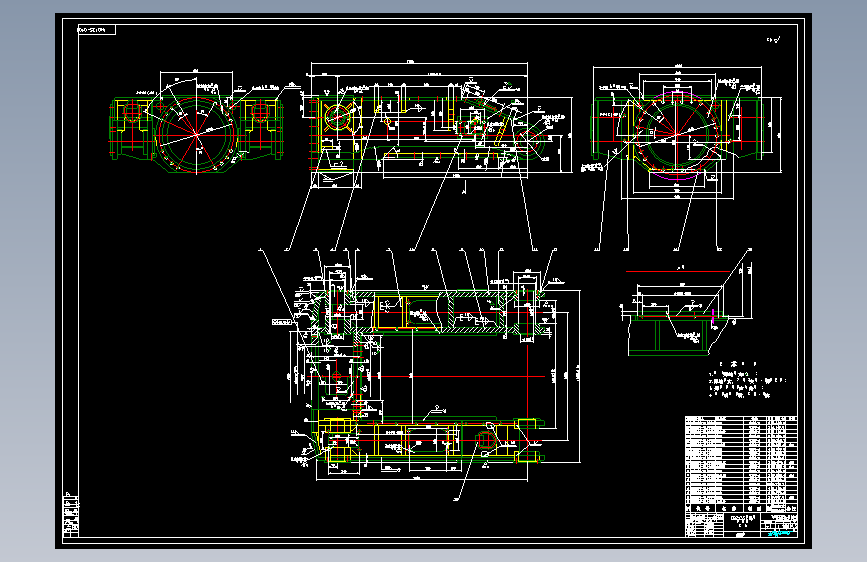
Task: Select the top-right end view with bolt circle
Action: tap(682, 132)
